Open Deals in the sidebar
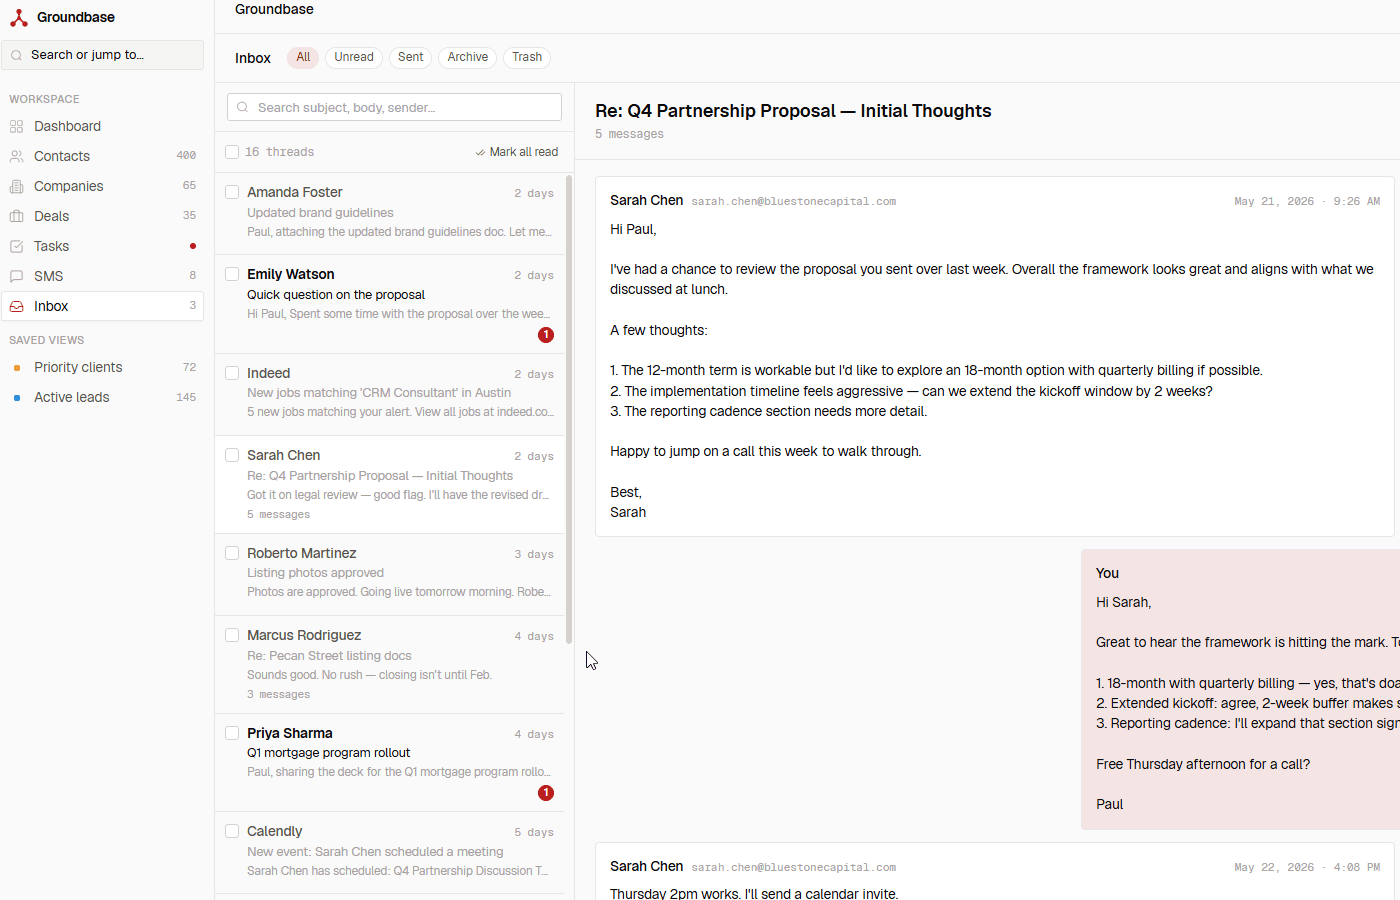1400x900 pixels. coord(103,216)
